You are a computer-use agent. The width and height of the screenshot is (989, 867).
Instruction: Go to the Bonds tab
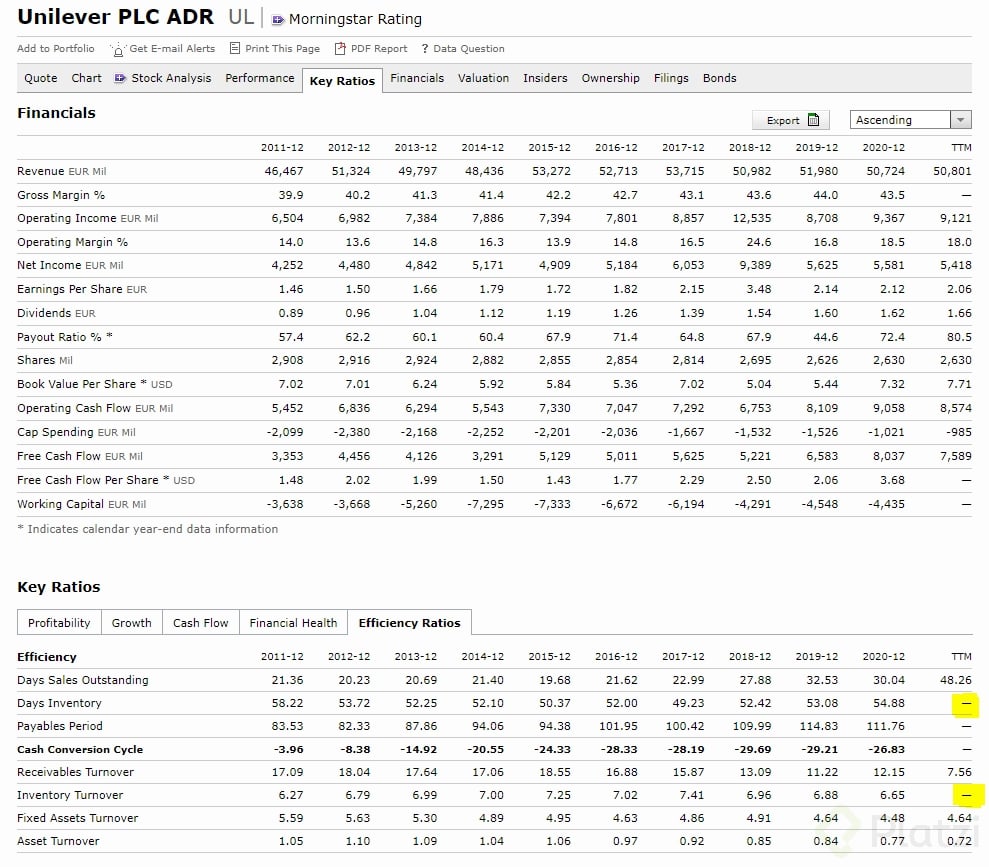720,78
